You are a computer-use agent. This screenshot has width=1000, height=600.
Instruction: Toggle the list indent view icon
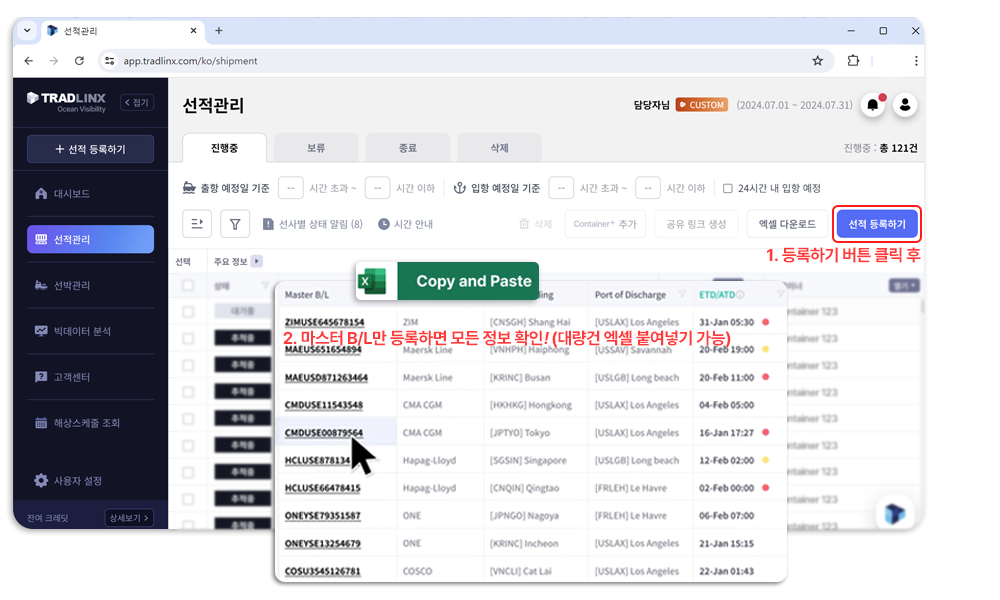pyautogui.click(x=197, y=224)
